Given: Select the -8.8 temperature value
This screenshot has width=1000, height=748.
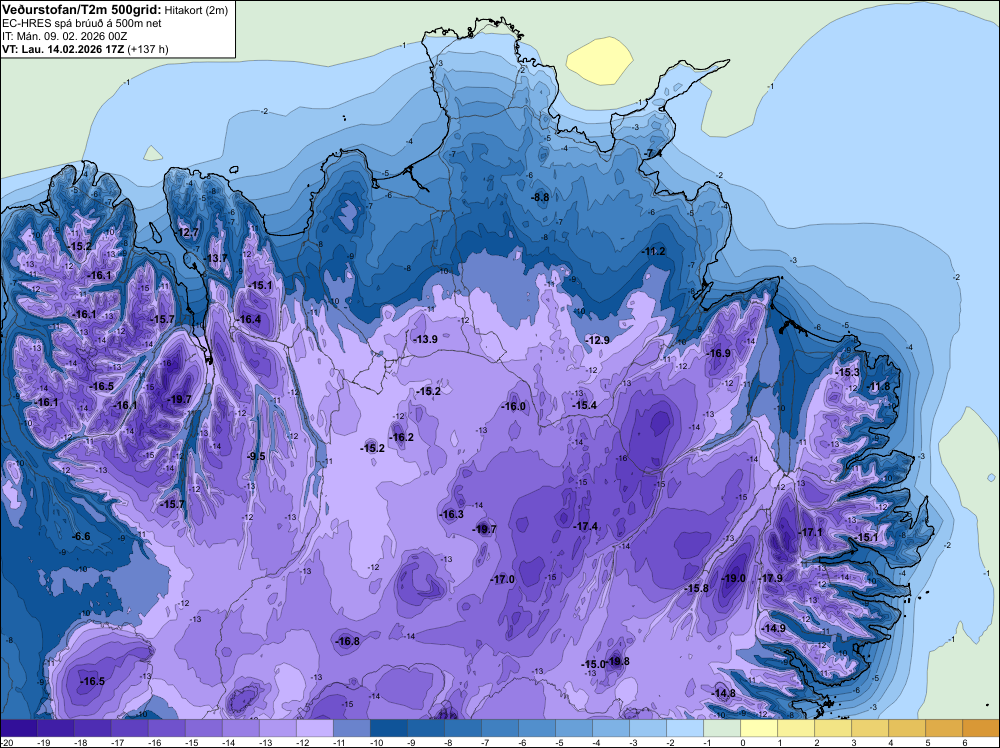Looking at the screenshot, I should (x=540, y=197).
